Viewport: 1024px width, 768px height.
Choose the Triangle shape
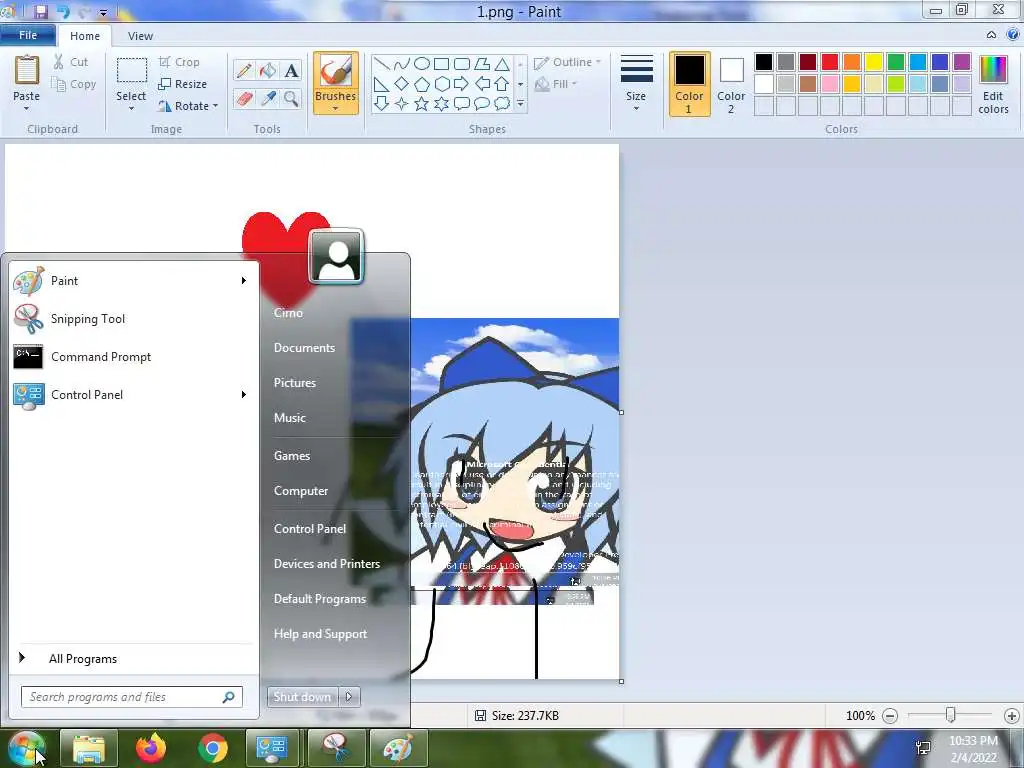pos(502,64)
